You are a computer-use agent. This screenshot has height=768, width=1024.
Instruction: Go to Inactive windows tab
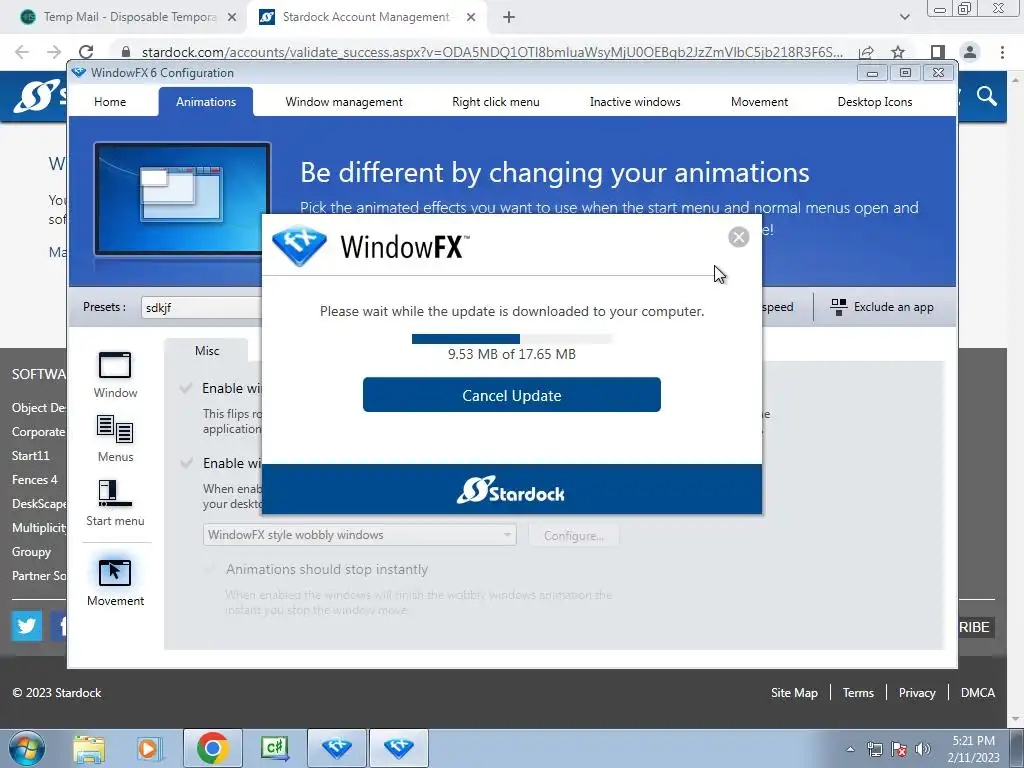[x=635, y=102]
